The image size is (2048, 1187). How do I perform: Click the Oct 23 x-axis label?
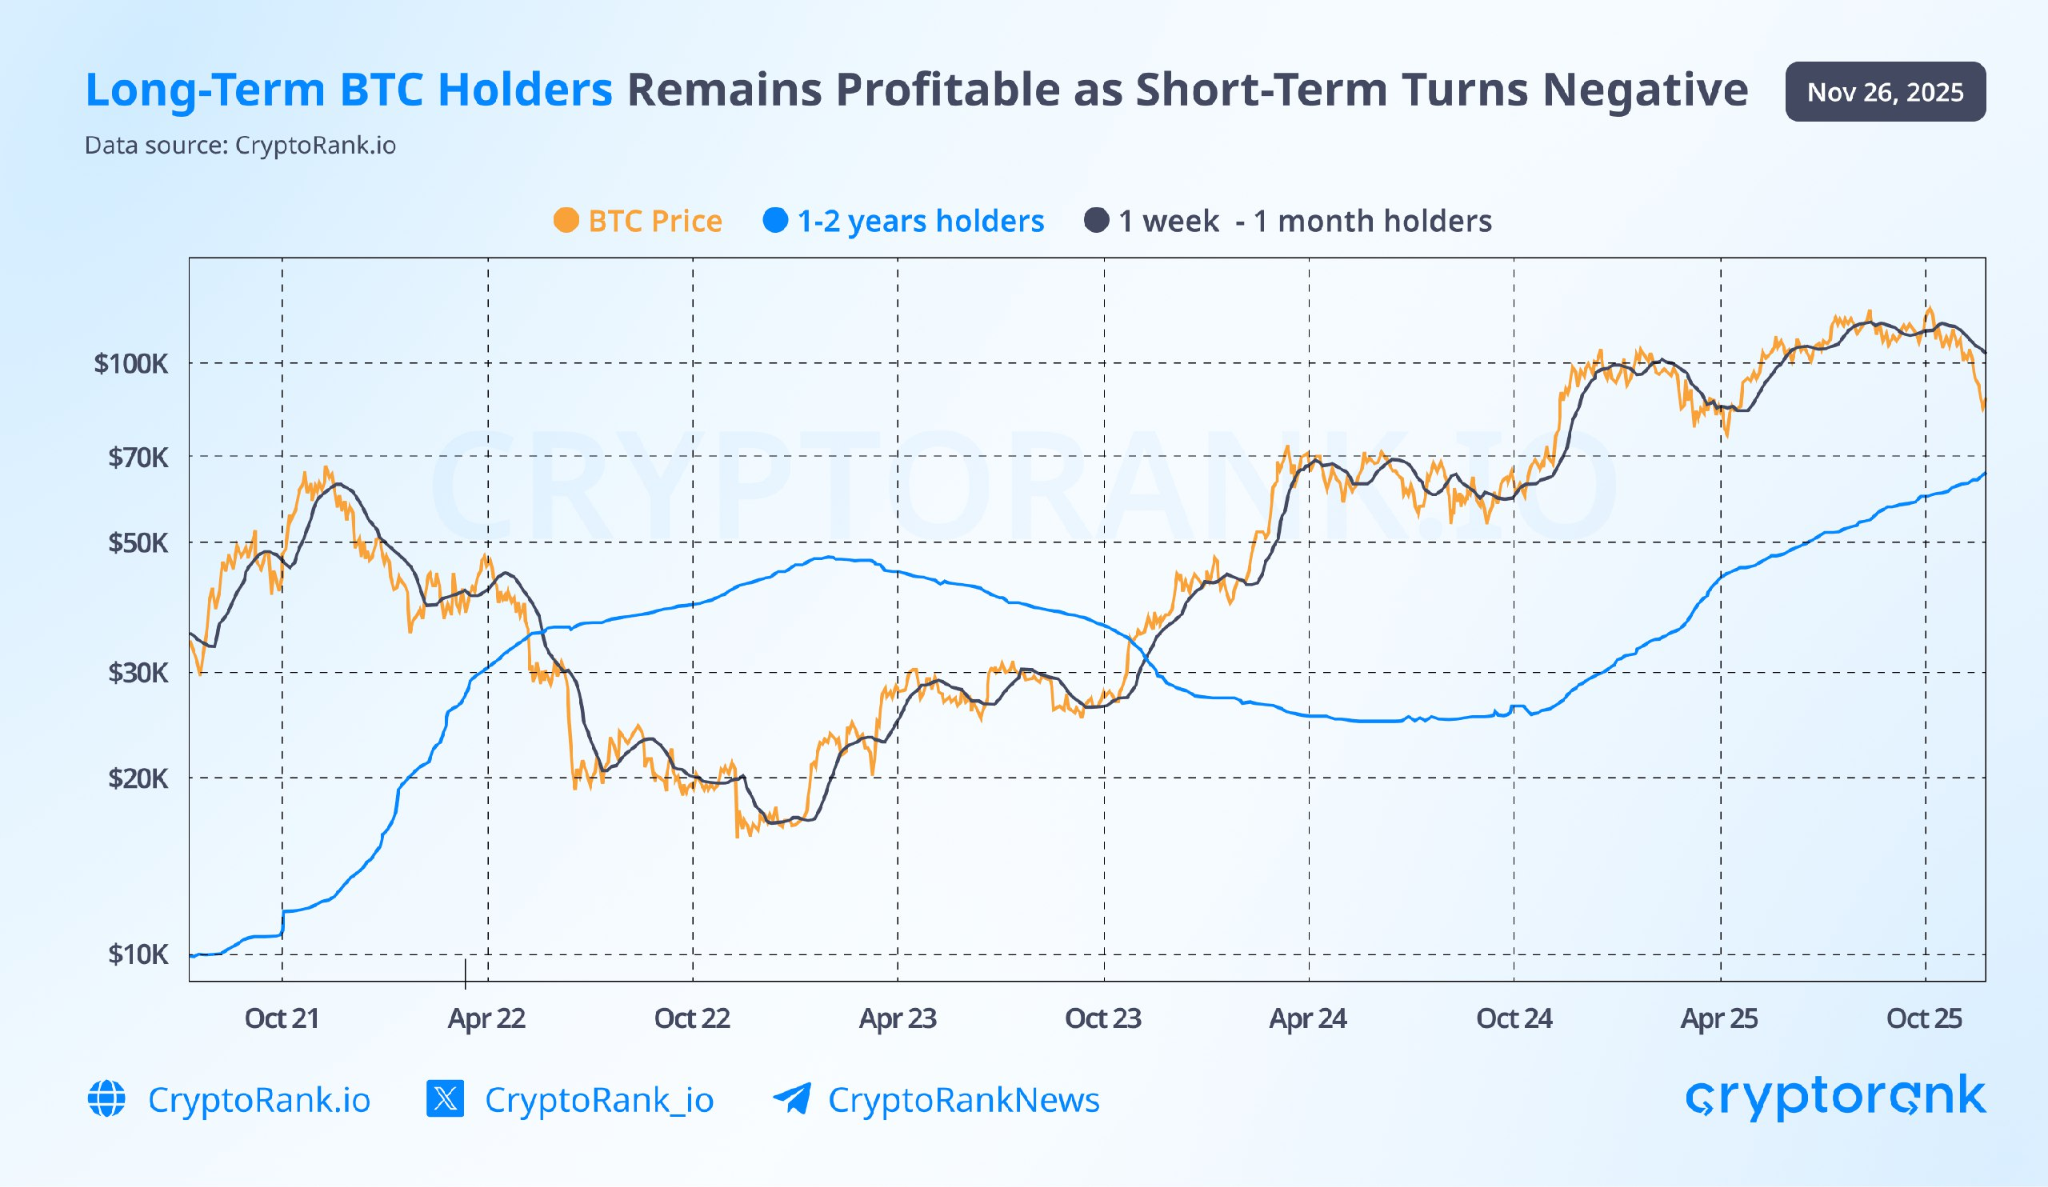pyautogui.click(x=1103, y=1018)
